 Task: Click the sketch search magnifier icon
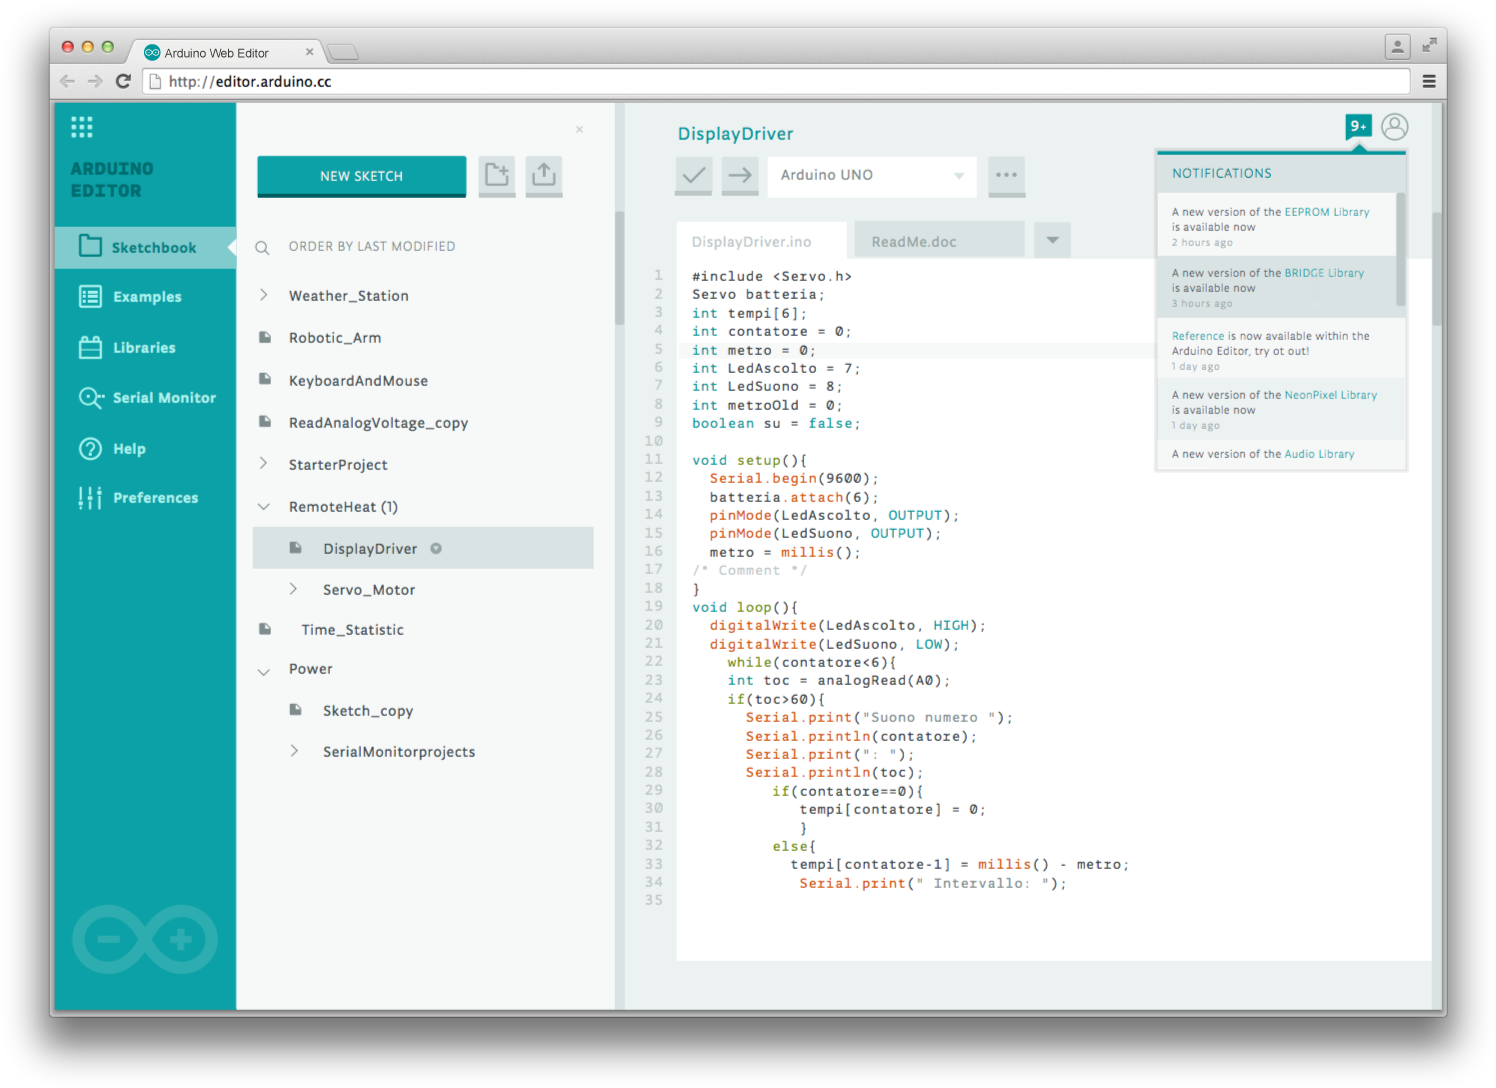coord(262,247)
